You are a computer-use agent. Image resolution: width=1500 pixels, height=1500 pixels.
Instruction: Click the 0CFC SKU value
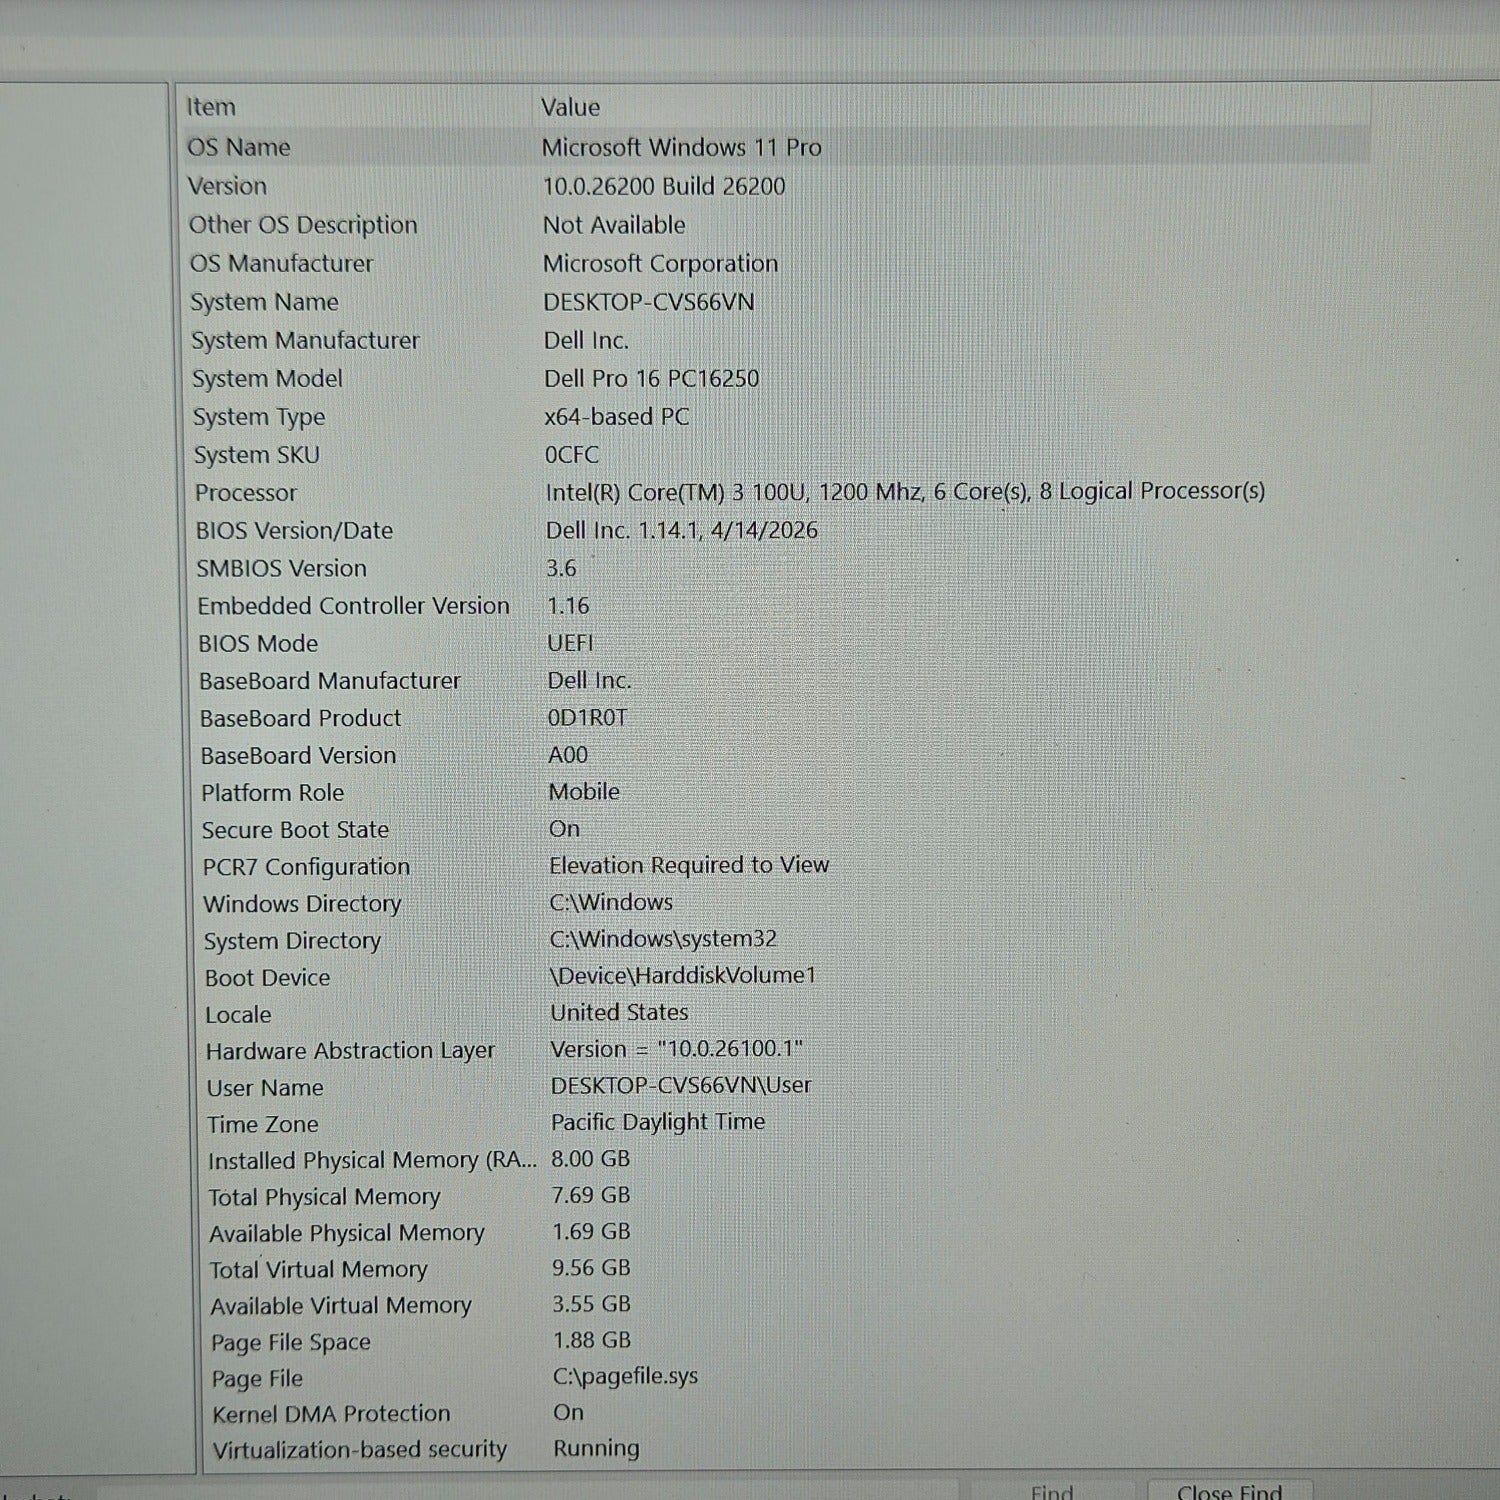pyautogui.click(x=572, y=455)
